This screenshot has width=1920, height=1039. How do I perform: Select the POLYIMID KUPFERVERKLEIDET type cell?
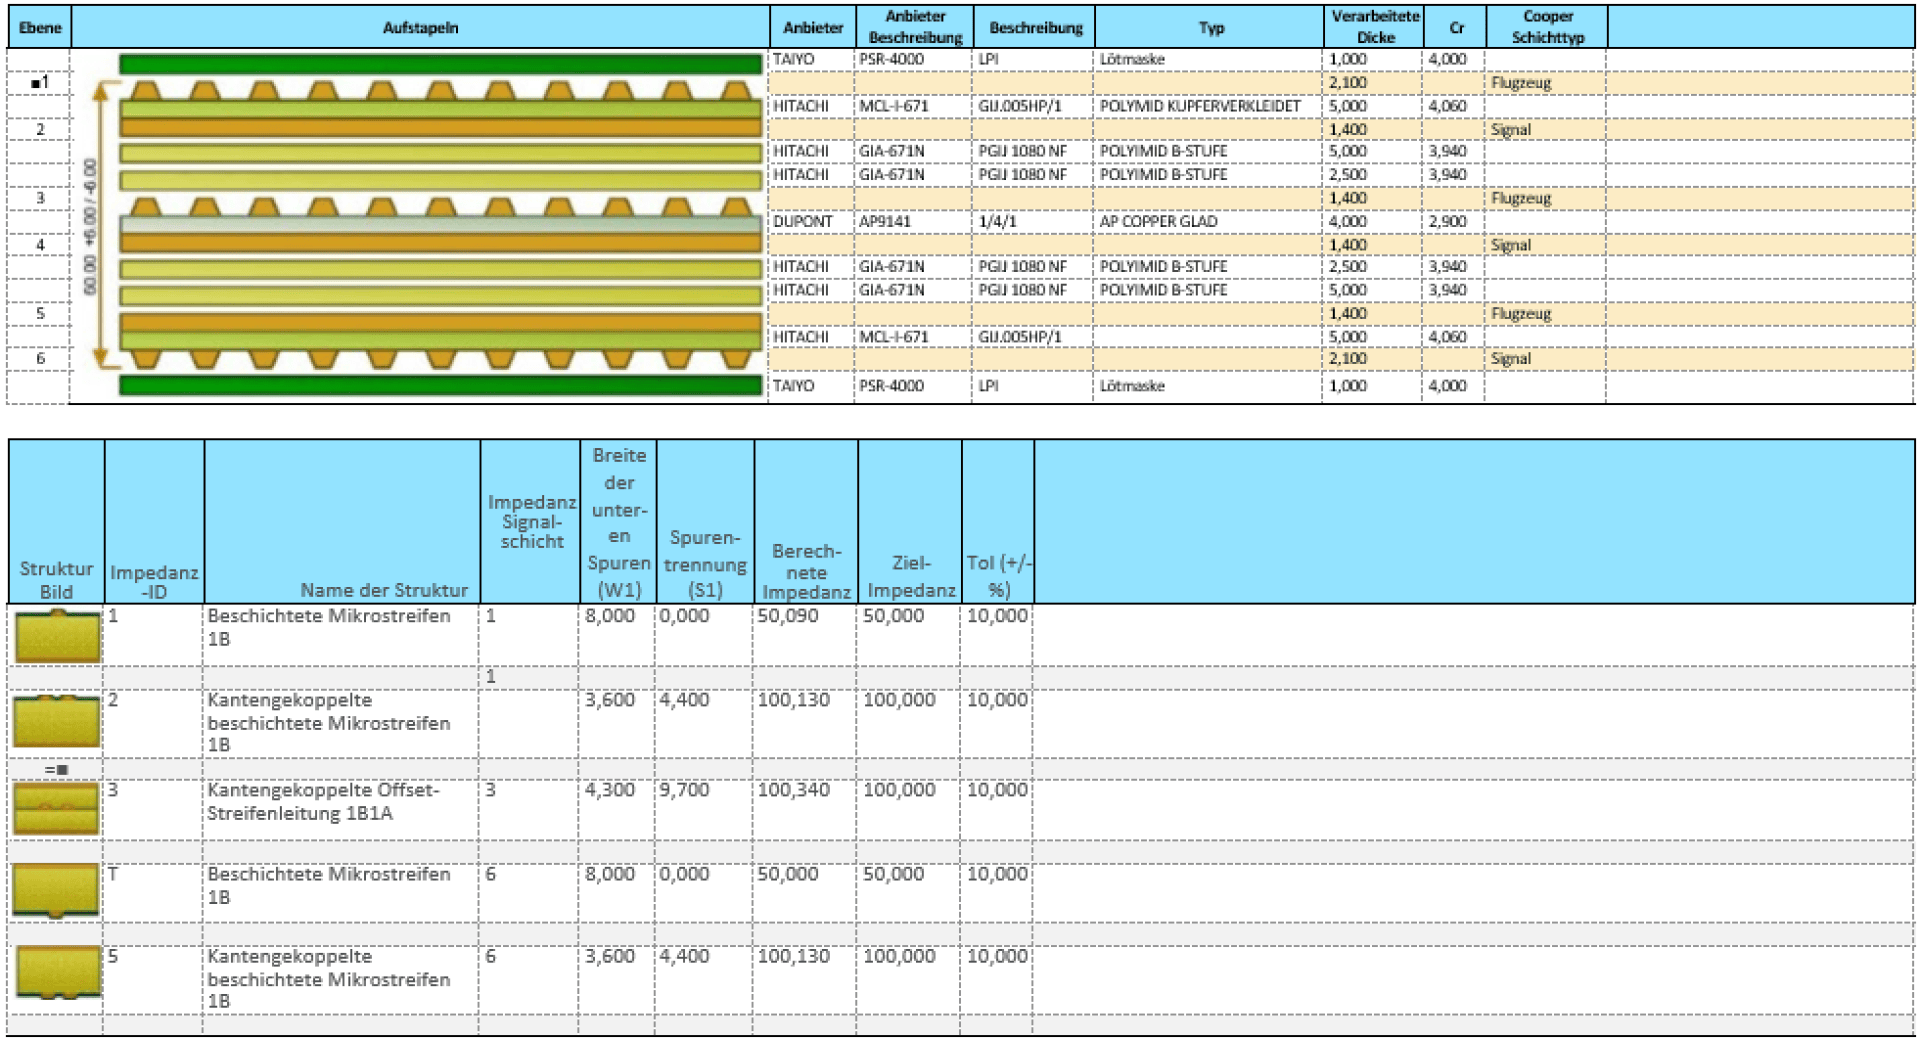(1208, 106)
